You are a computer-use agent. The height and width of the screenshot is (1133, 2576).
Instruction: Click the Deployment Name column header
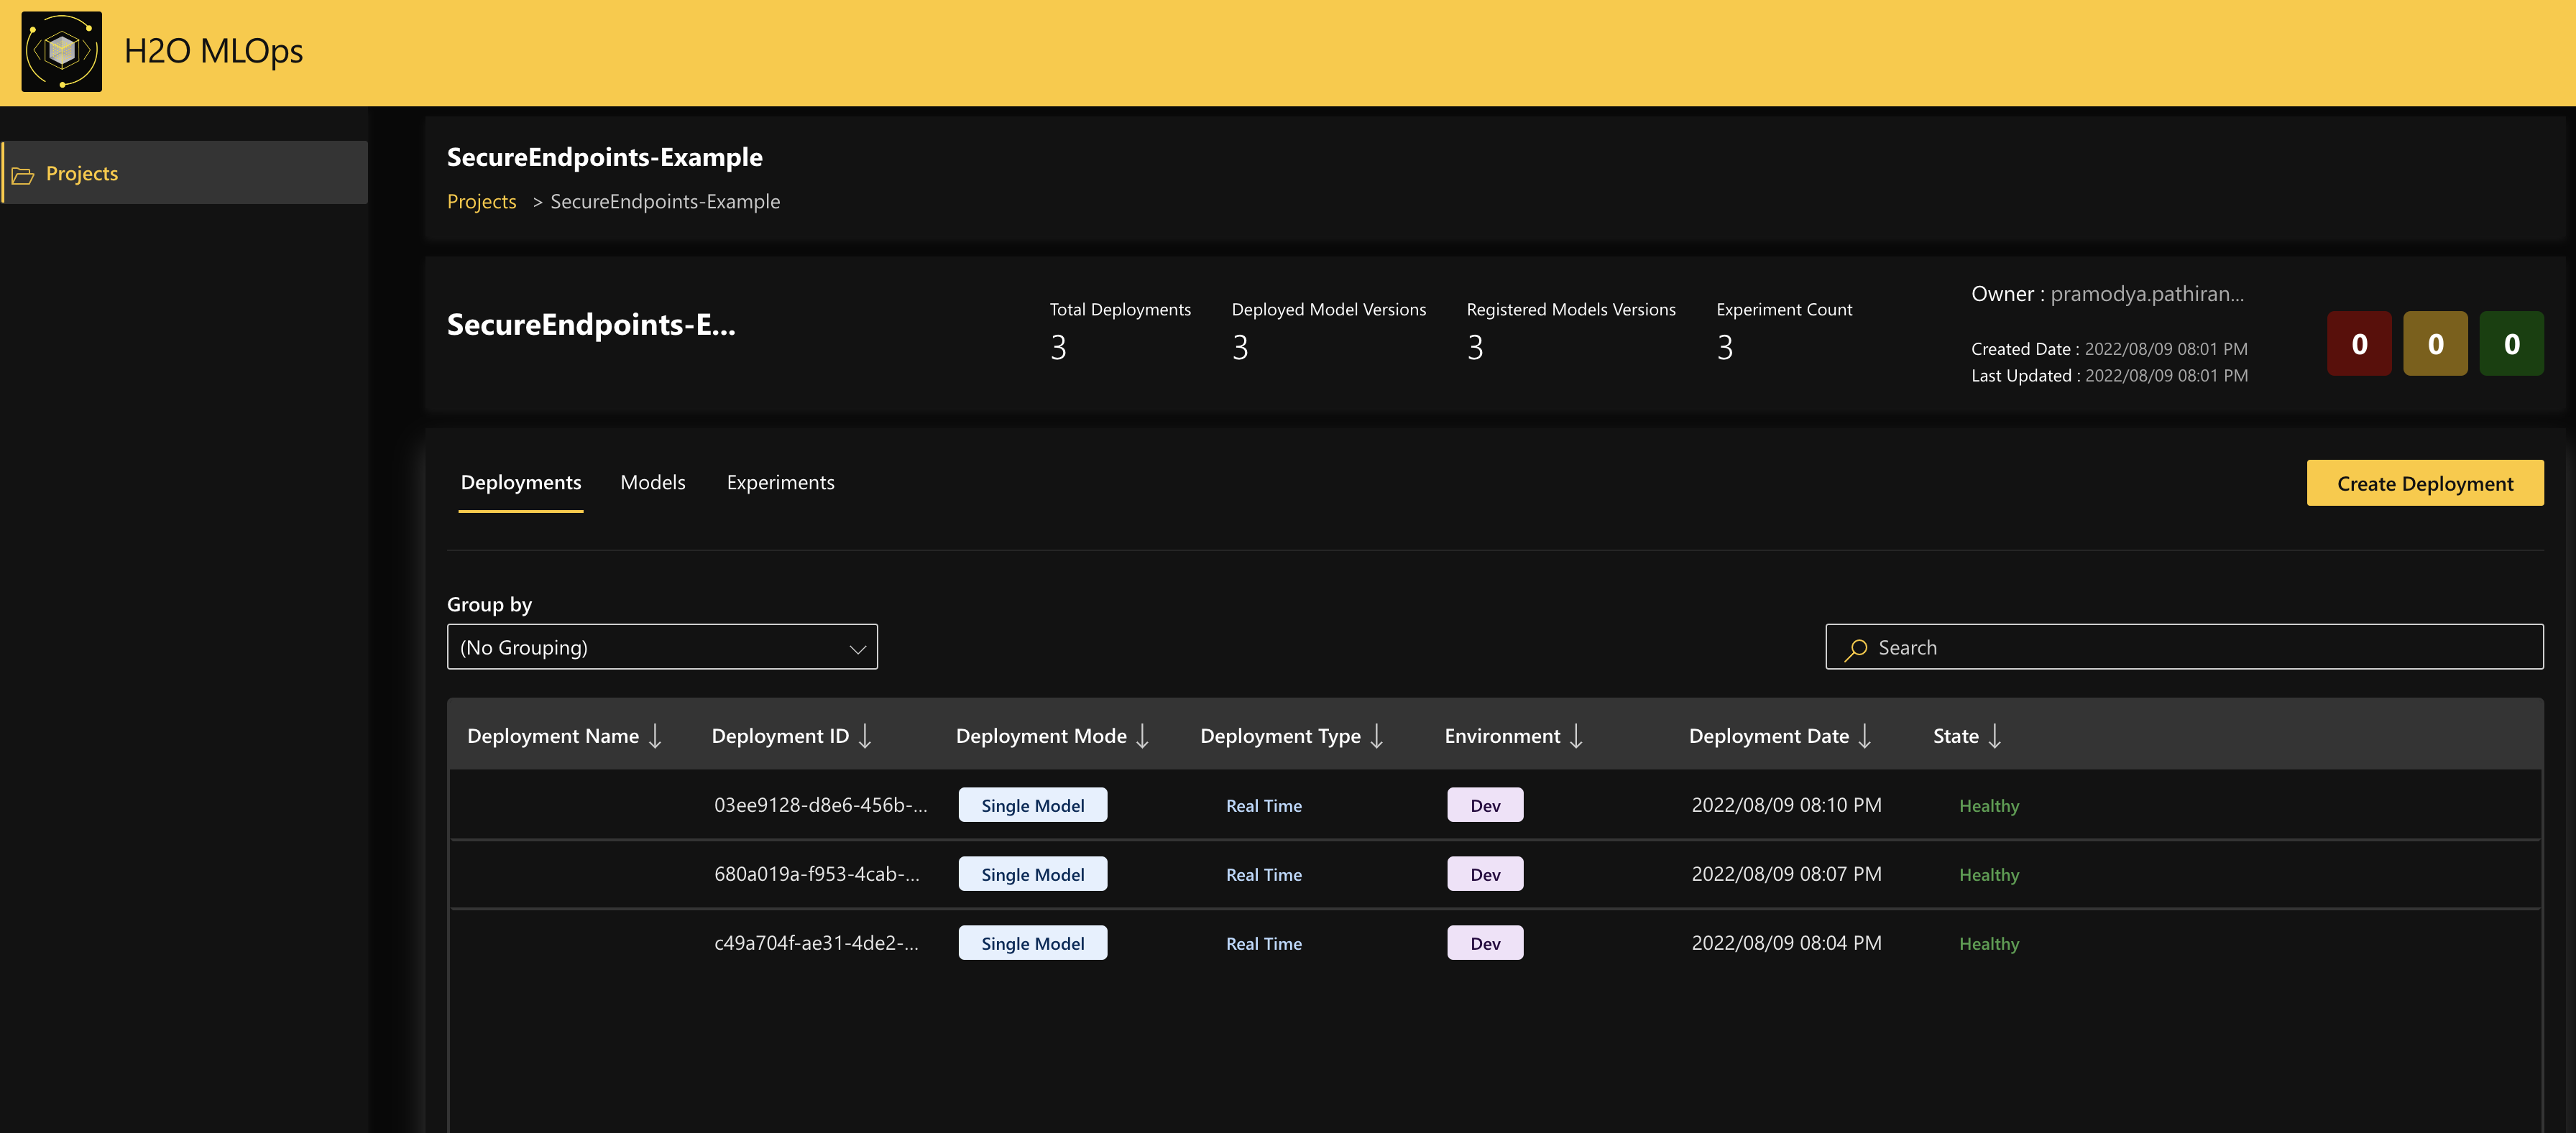coord(553,736)
